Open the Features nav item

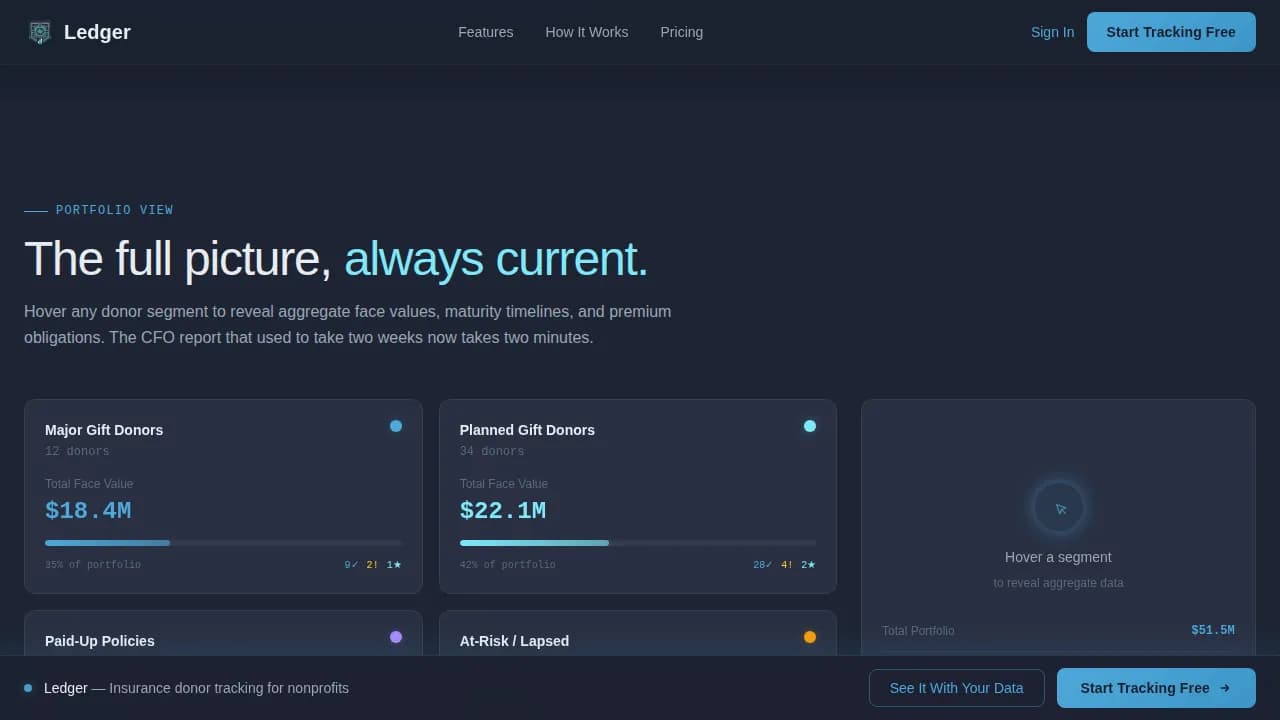486,32
